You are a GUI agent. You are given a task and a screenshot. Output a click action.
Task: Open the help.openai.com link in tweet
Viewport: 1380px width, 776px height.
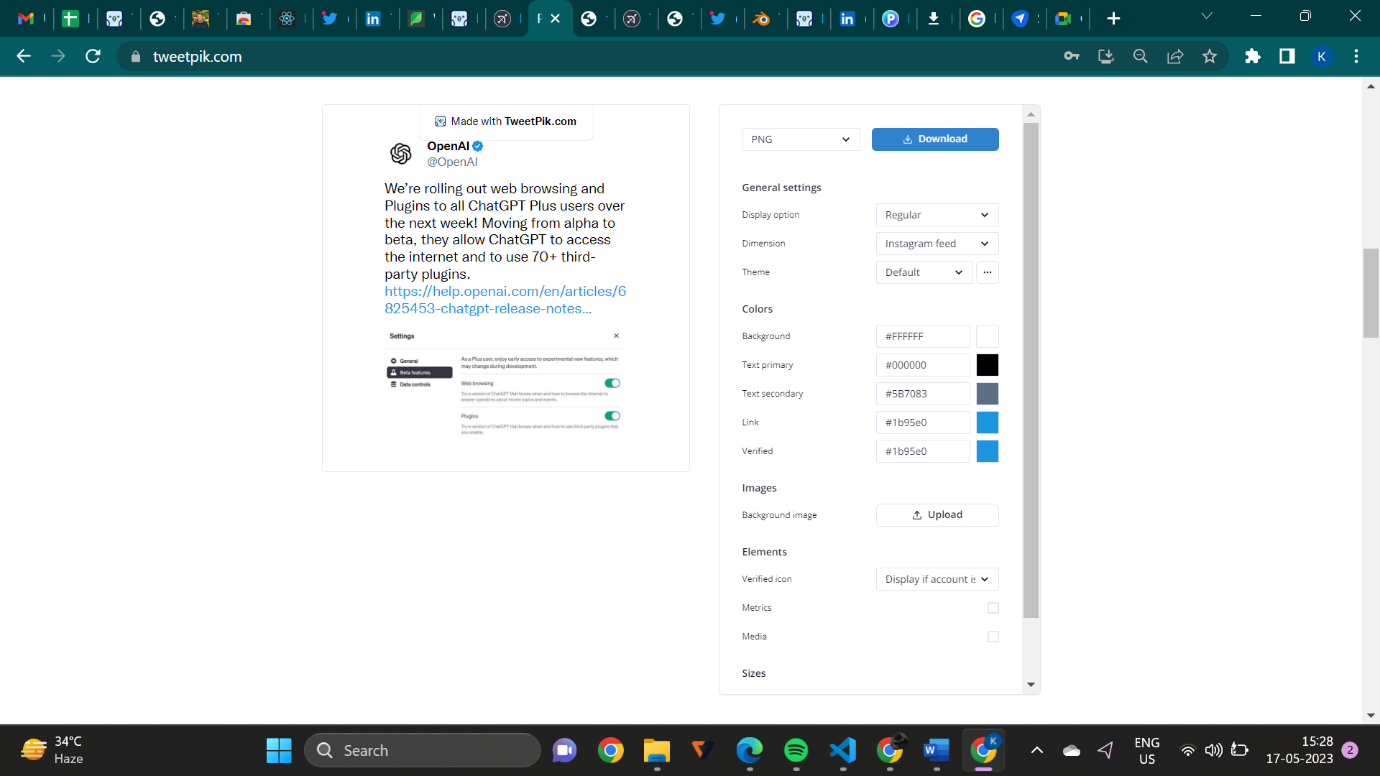click(x=505, y=300)
